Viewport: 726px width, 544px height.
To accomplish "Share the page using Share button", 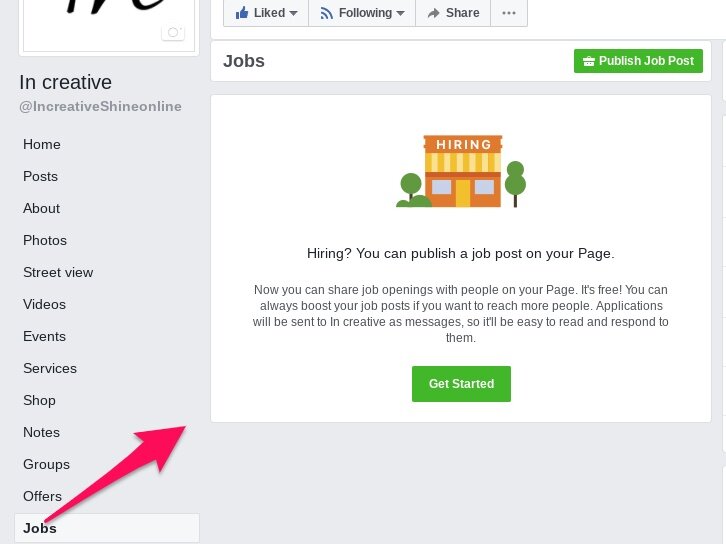I will (x=452, y=13).
